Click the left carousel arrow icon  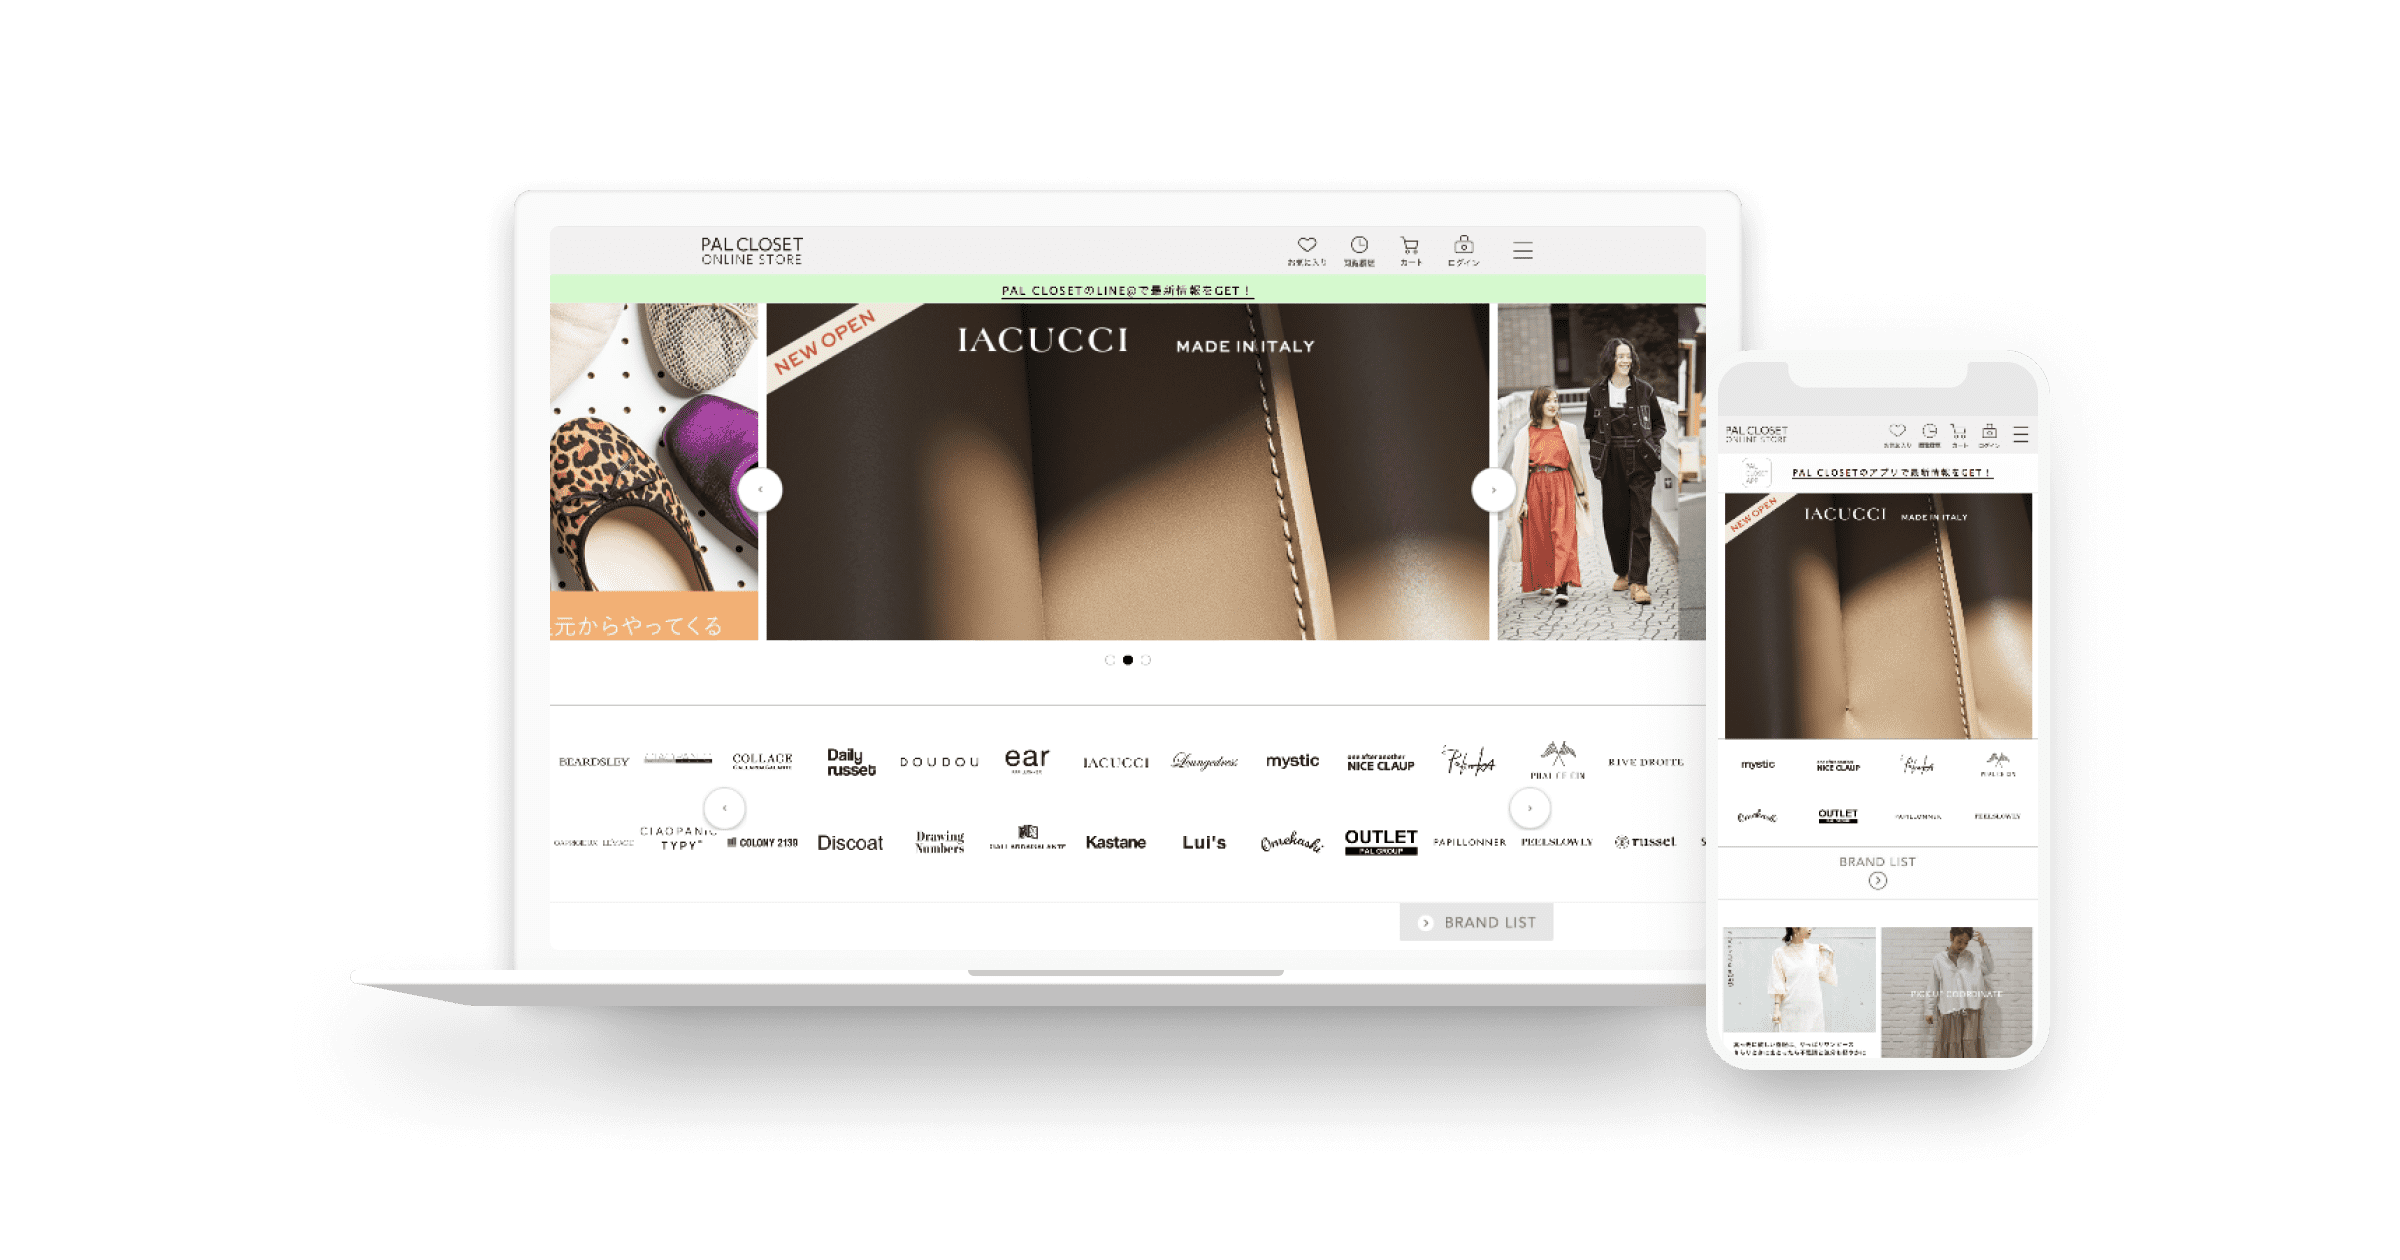tap(763, 486)
